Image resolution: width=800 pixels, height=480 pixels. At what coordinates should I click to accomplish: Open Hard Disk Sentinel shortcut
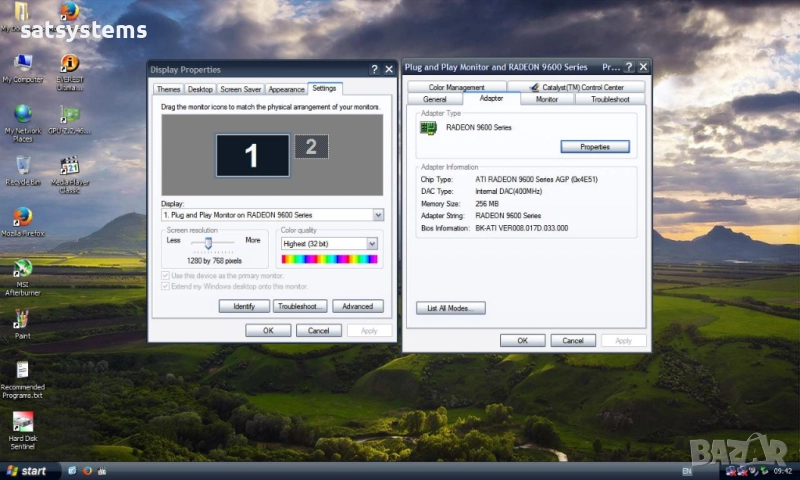point(22,424)
